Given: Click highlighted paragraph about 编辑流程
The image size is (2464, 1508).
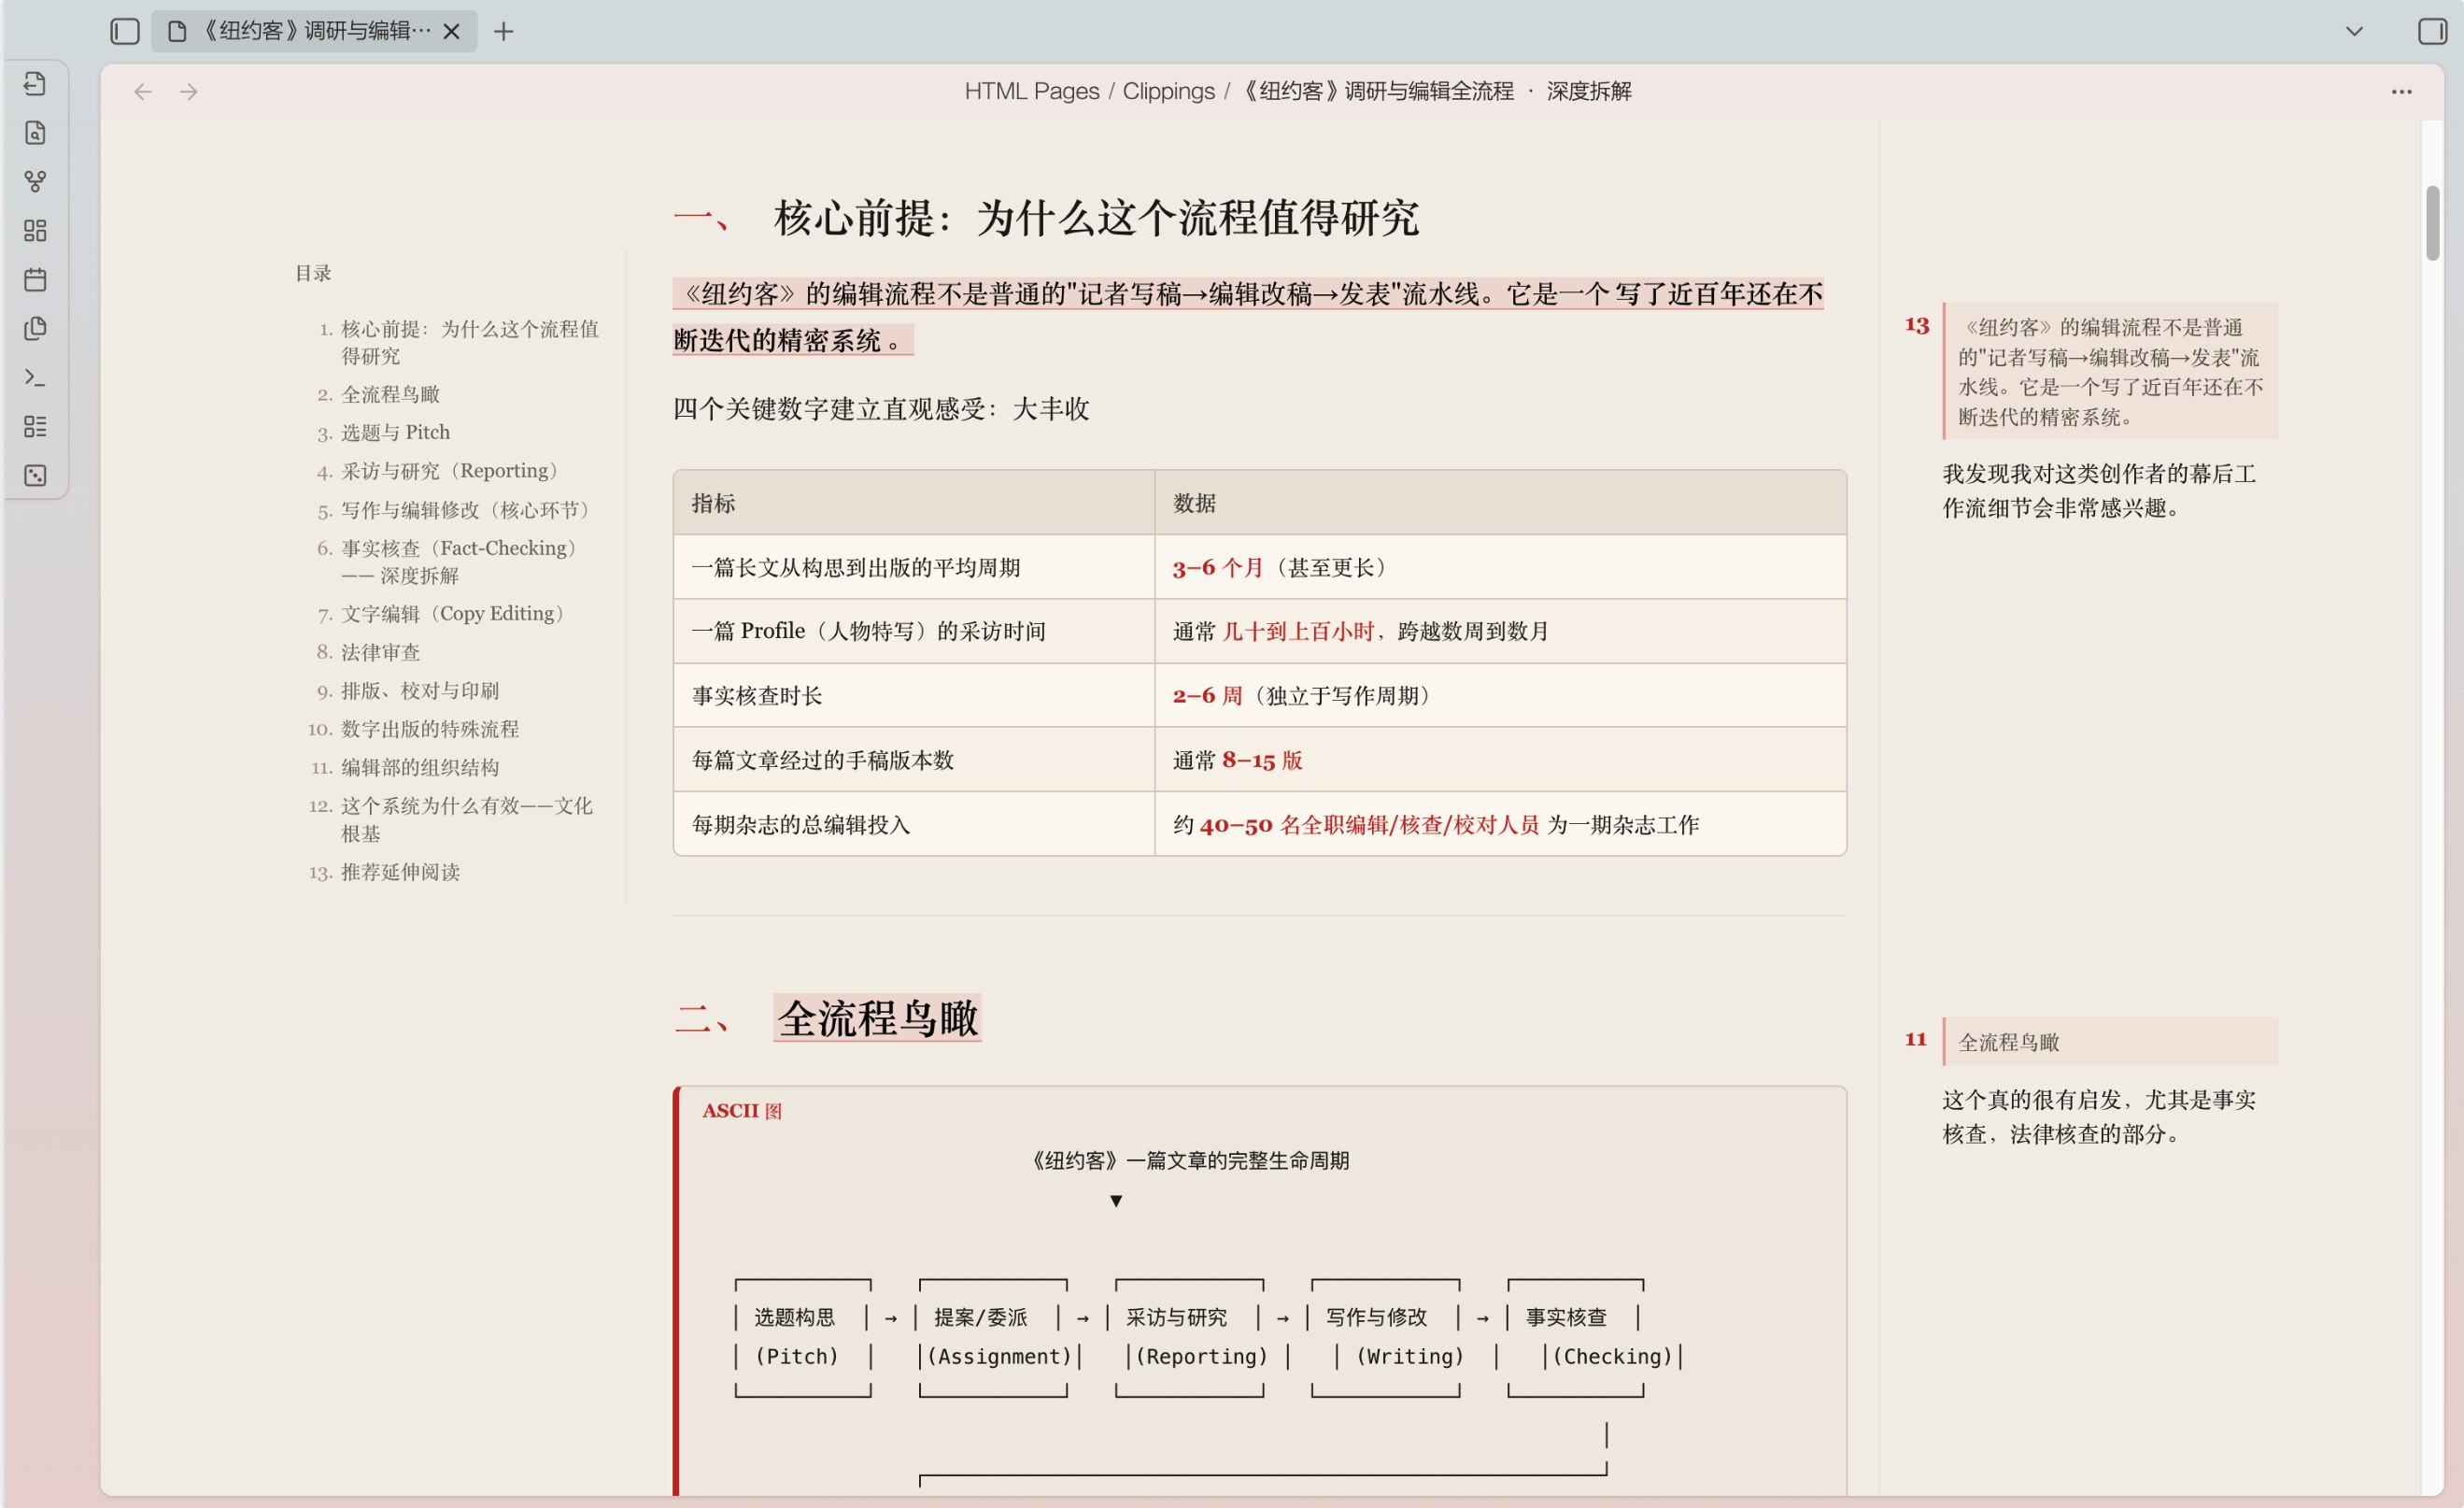Looking at the screenshot, I should pos(1248,317).
